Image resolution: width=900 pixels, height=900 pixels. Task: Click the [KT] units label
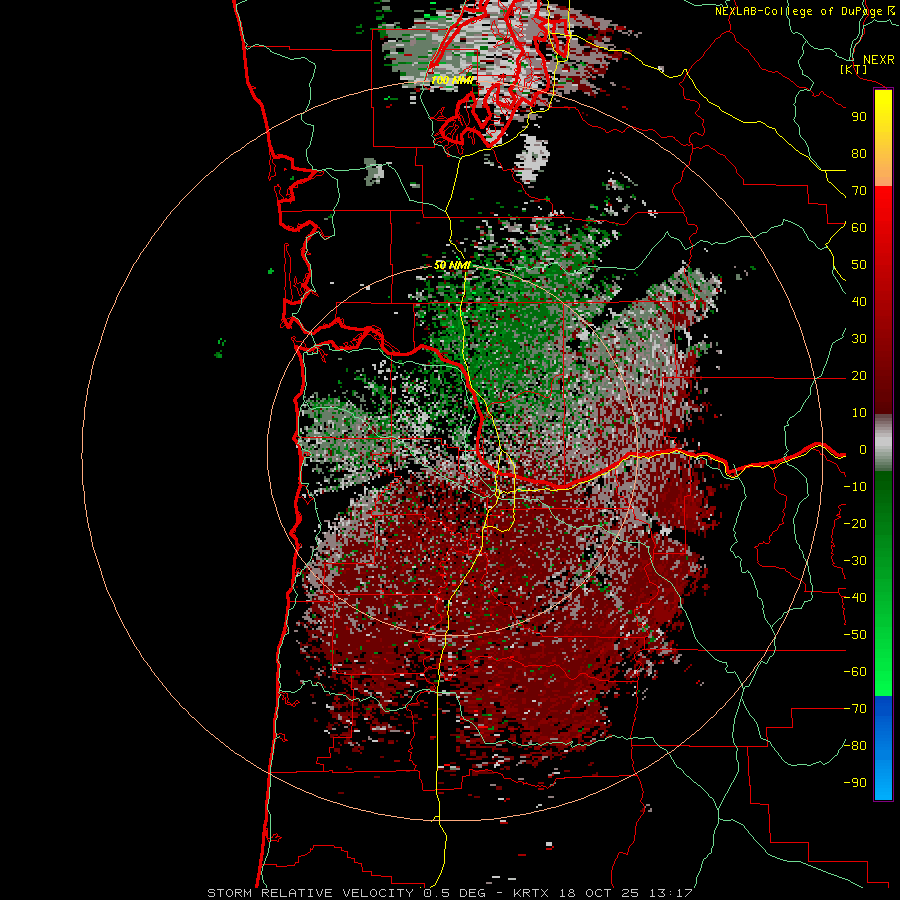point(854,69)
